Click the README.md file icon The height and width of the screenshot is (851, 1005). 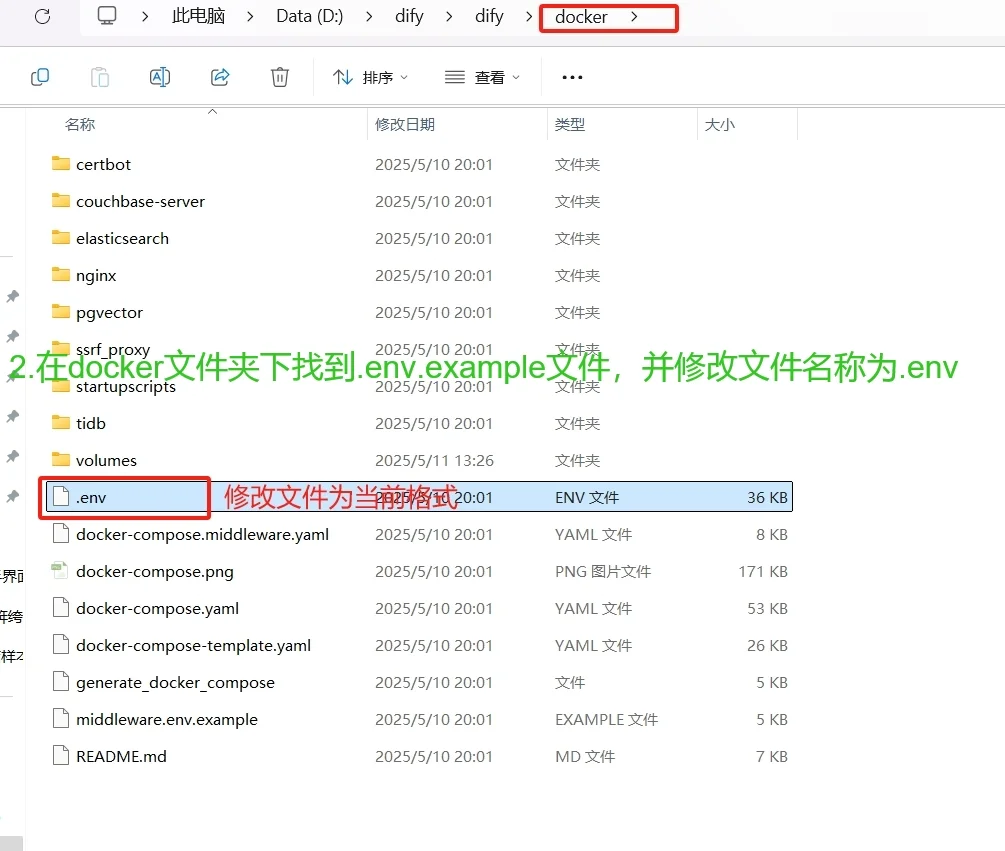click(x=61, y=756)
